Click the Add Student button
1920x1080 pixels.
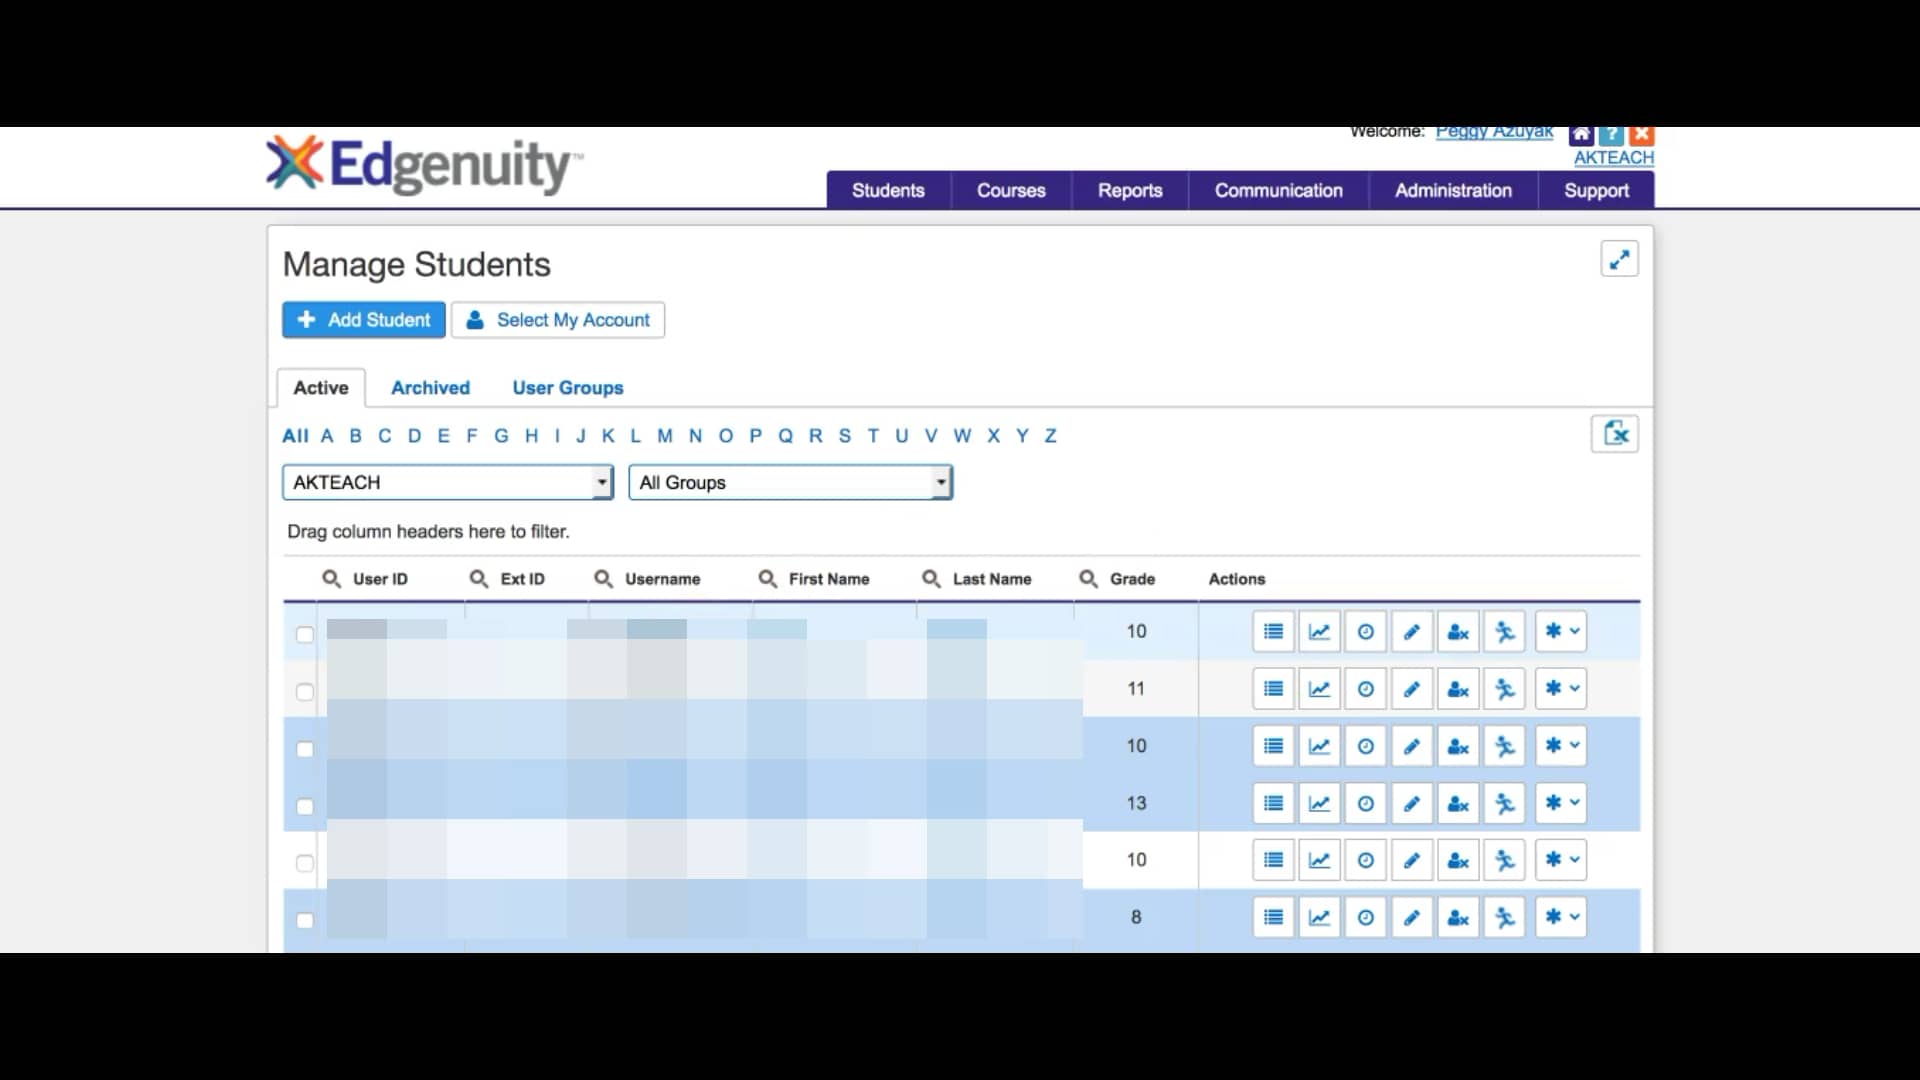pos(363,320)
